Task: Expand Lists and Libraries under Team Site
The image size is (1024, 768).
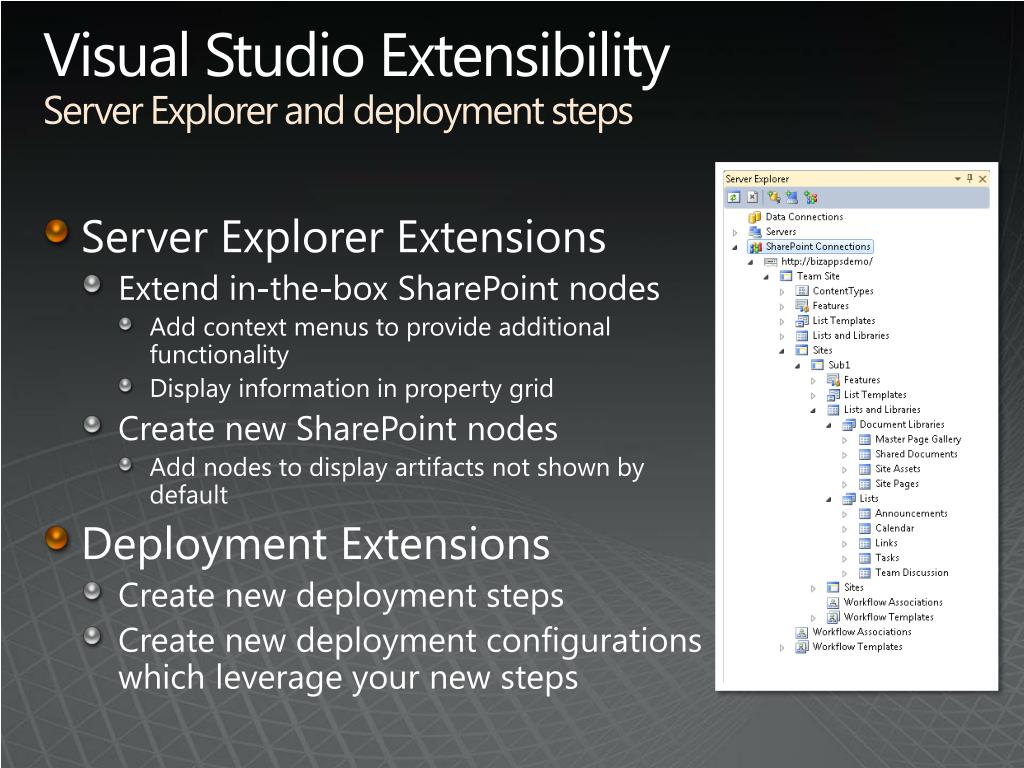Action: click(782, 336)
